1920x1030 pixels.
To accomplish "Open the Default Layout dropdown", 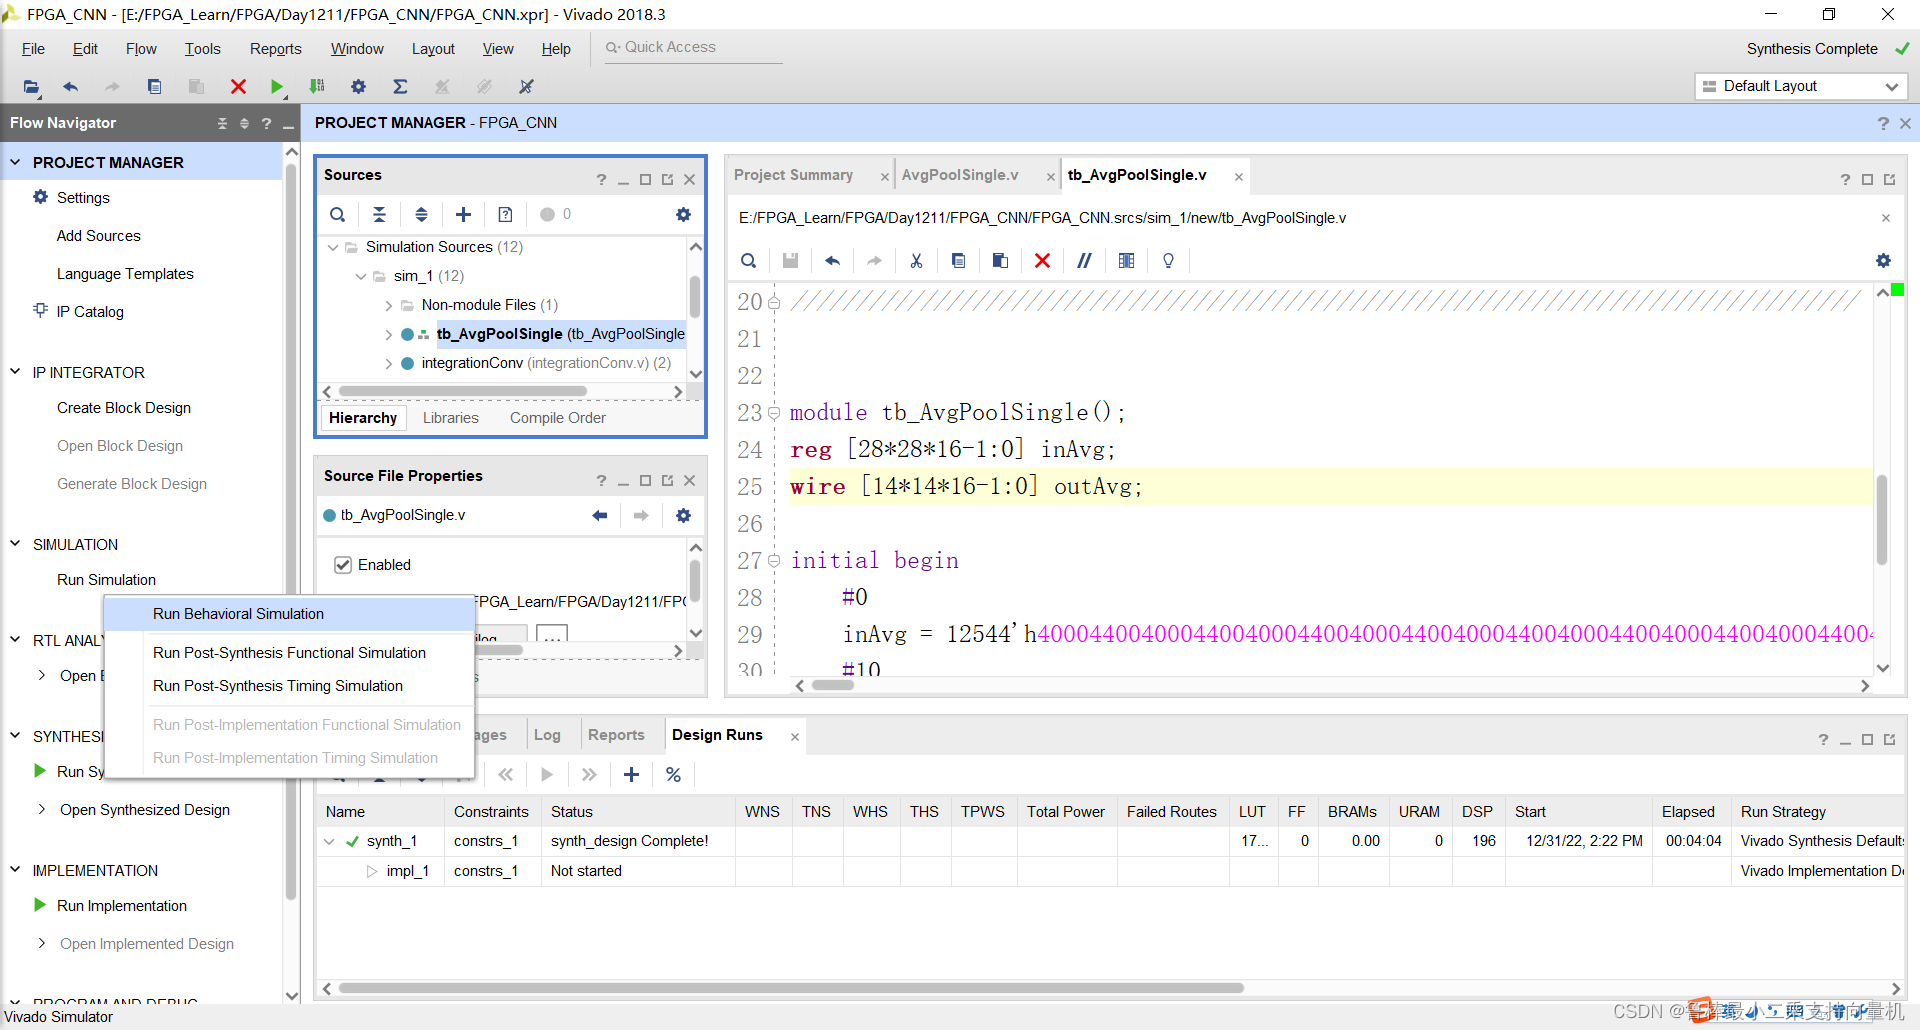I will [1801, 87].
